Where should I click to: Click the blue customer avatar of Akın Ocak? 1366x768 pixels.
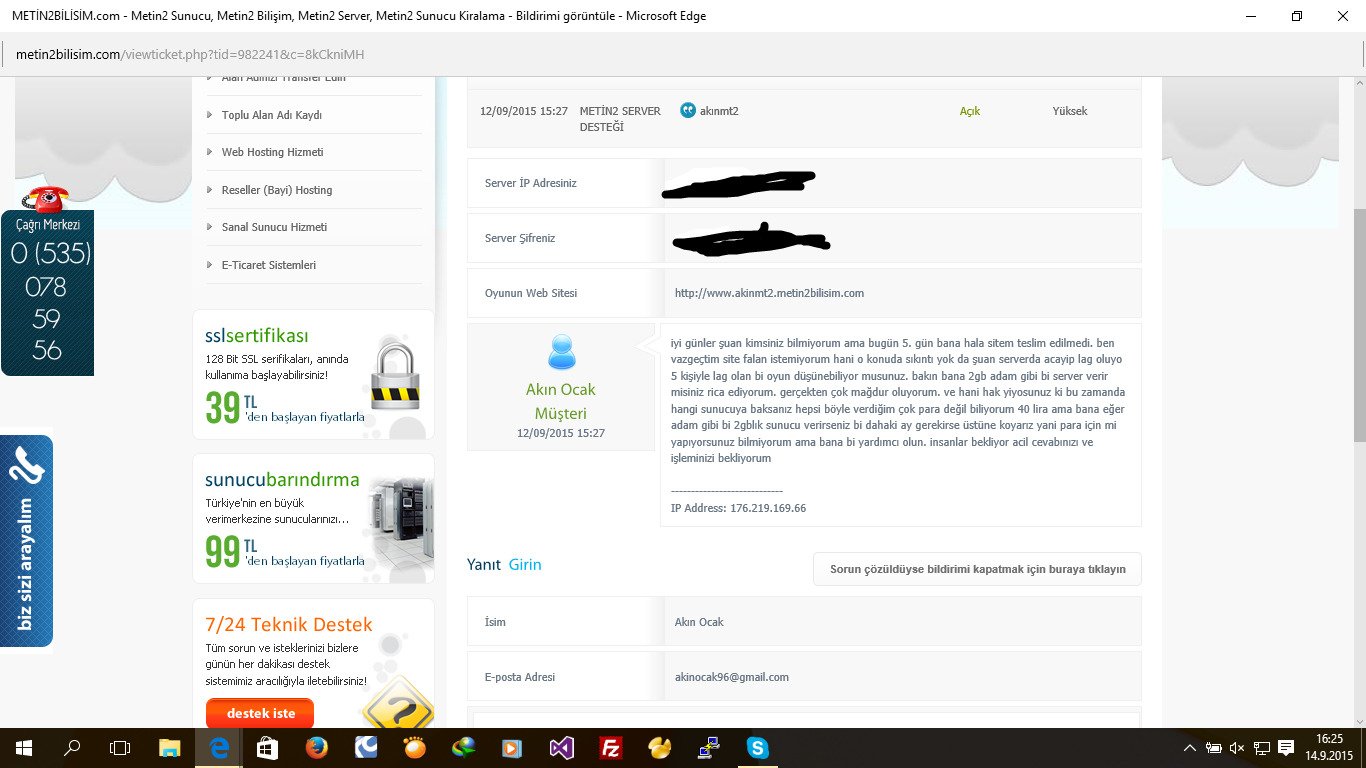tap(561, 353)
